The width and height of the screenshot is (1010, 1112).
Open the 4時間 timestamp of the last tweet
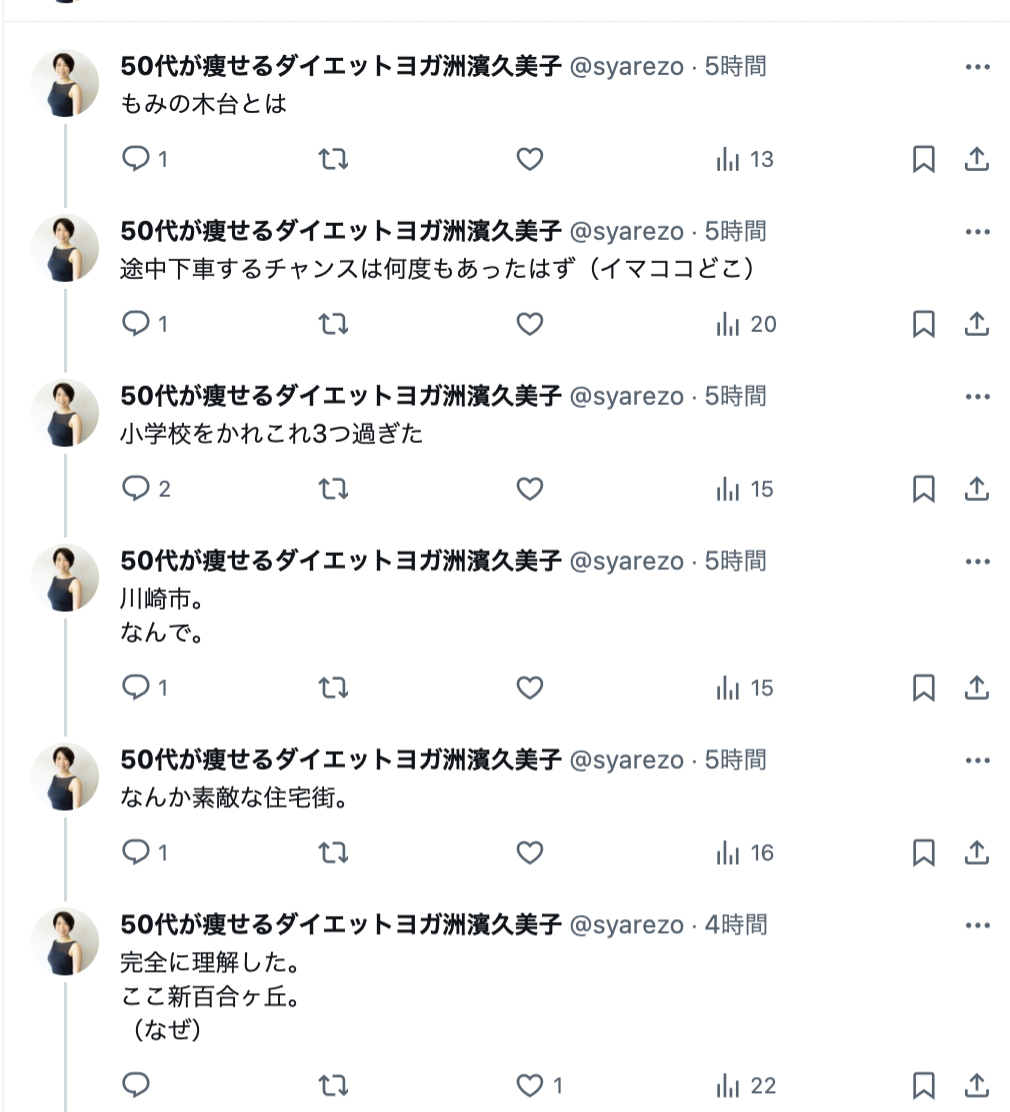(x=736, y=926)
